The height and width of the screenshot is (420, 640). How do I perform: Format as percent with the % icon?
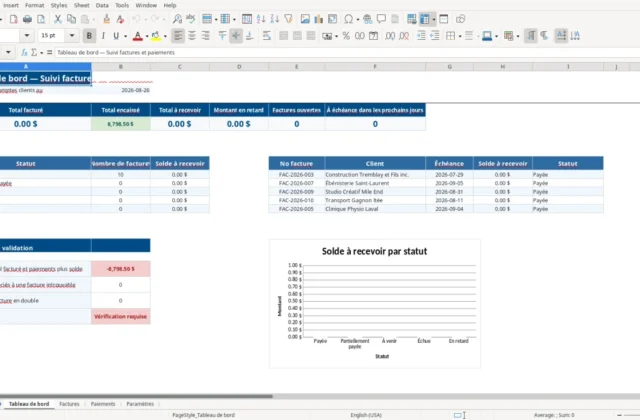pyautogui.click(x=346, y=36)
